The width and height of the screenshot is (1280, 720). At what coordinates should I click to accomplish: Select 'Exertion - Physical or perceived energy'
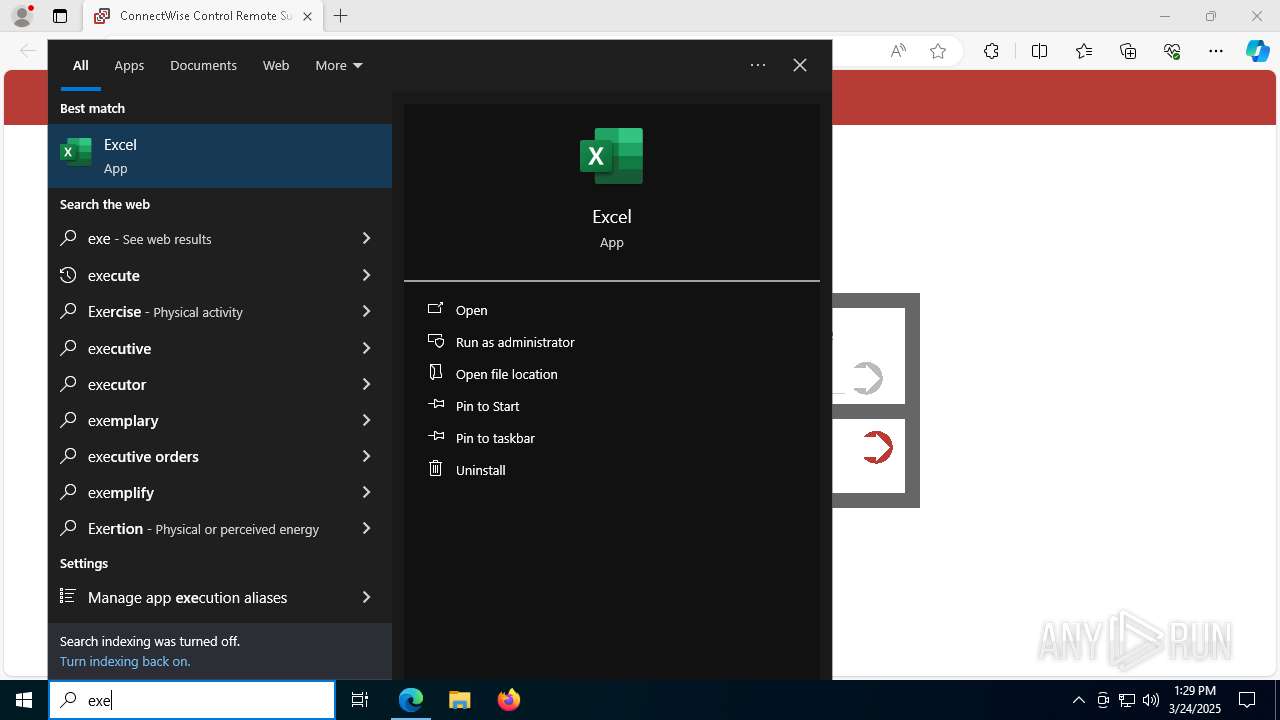(x=202, y=528)
